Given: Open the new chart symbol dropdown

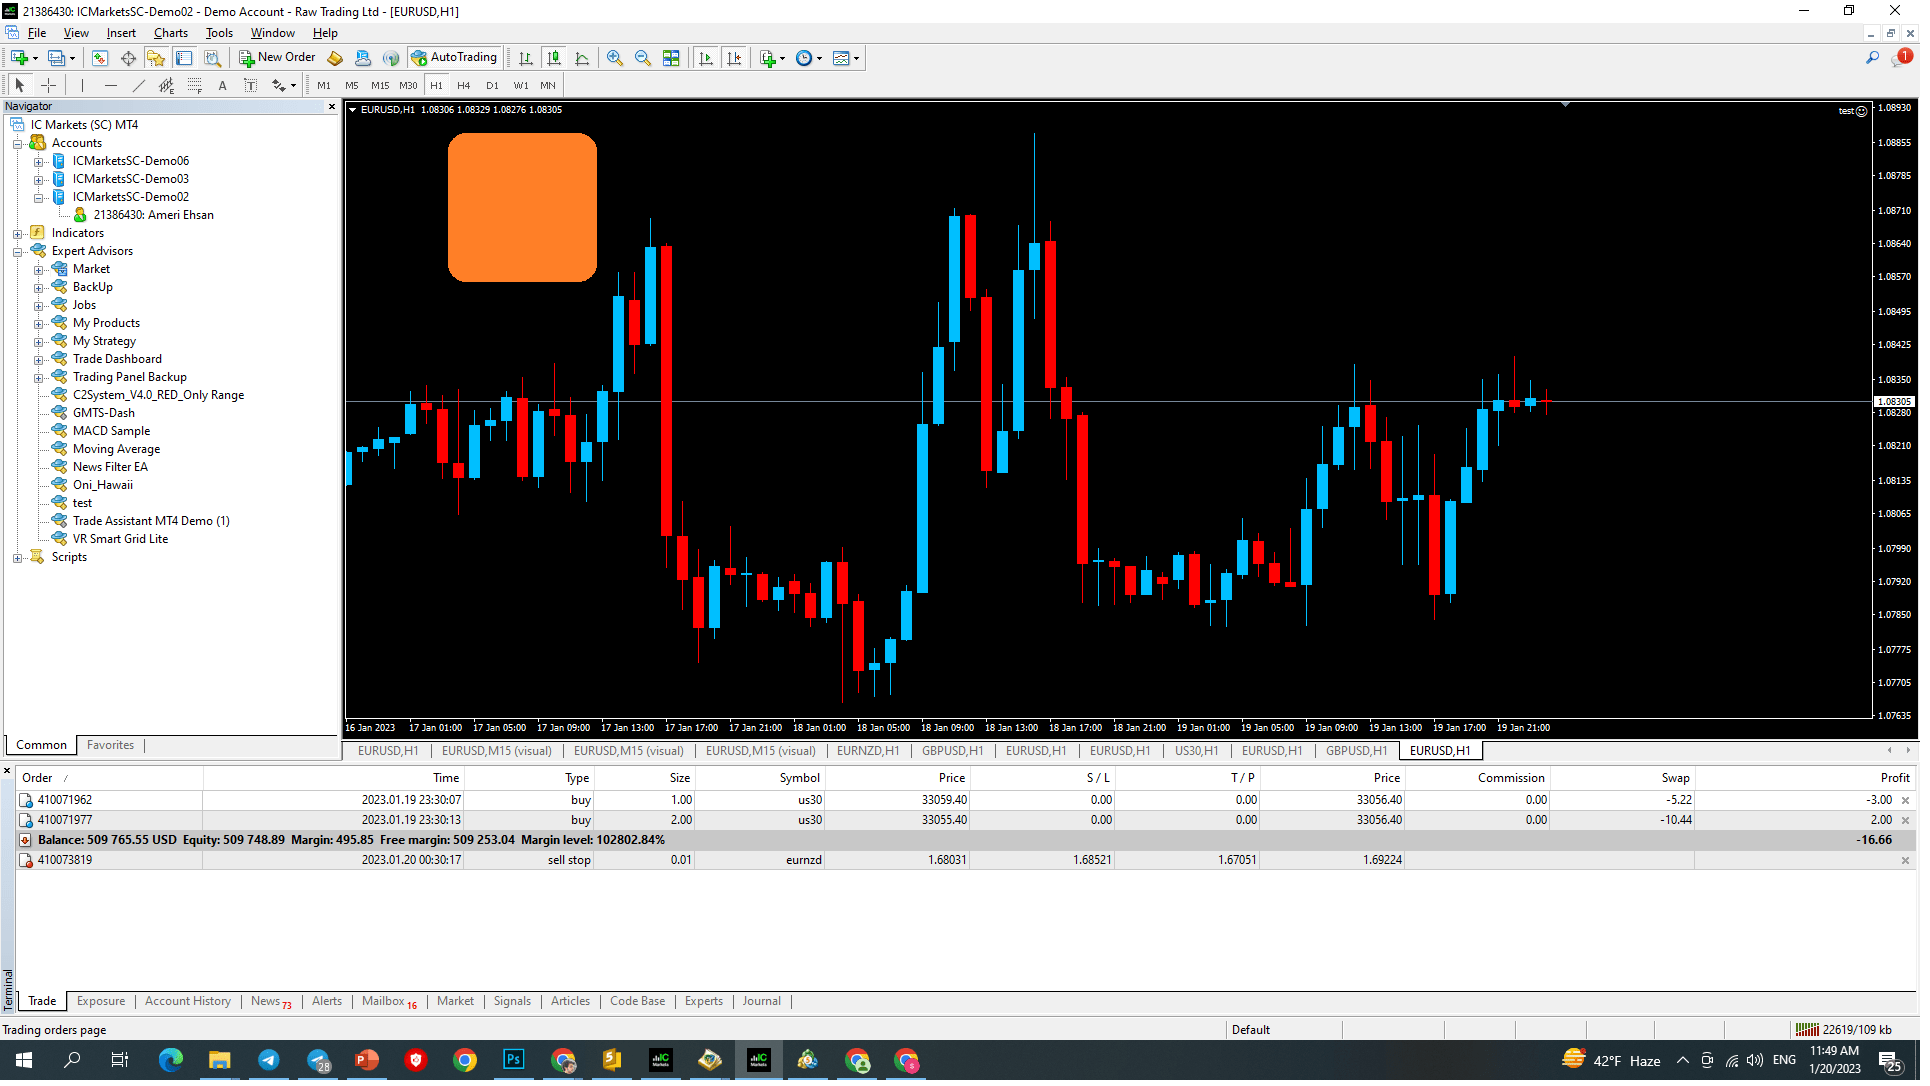Looking at the screenshot, I should pyautogui.click(x=36, y=58).
